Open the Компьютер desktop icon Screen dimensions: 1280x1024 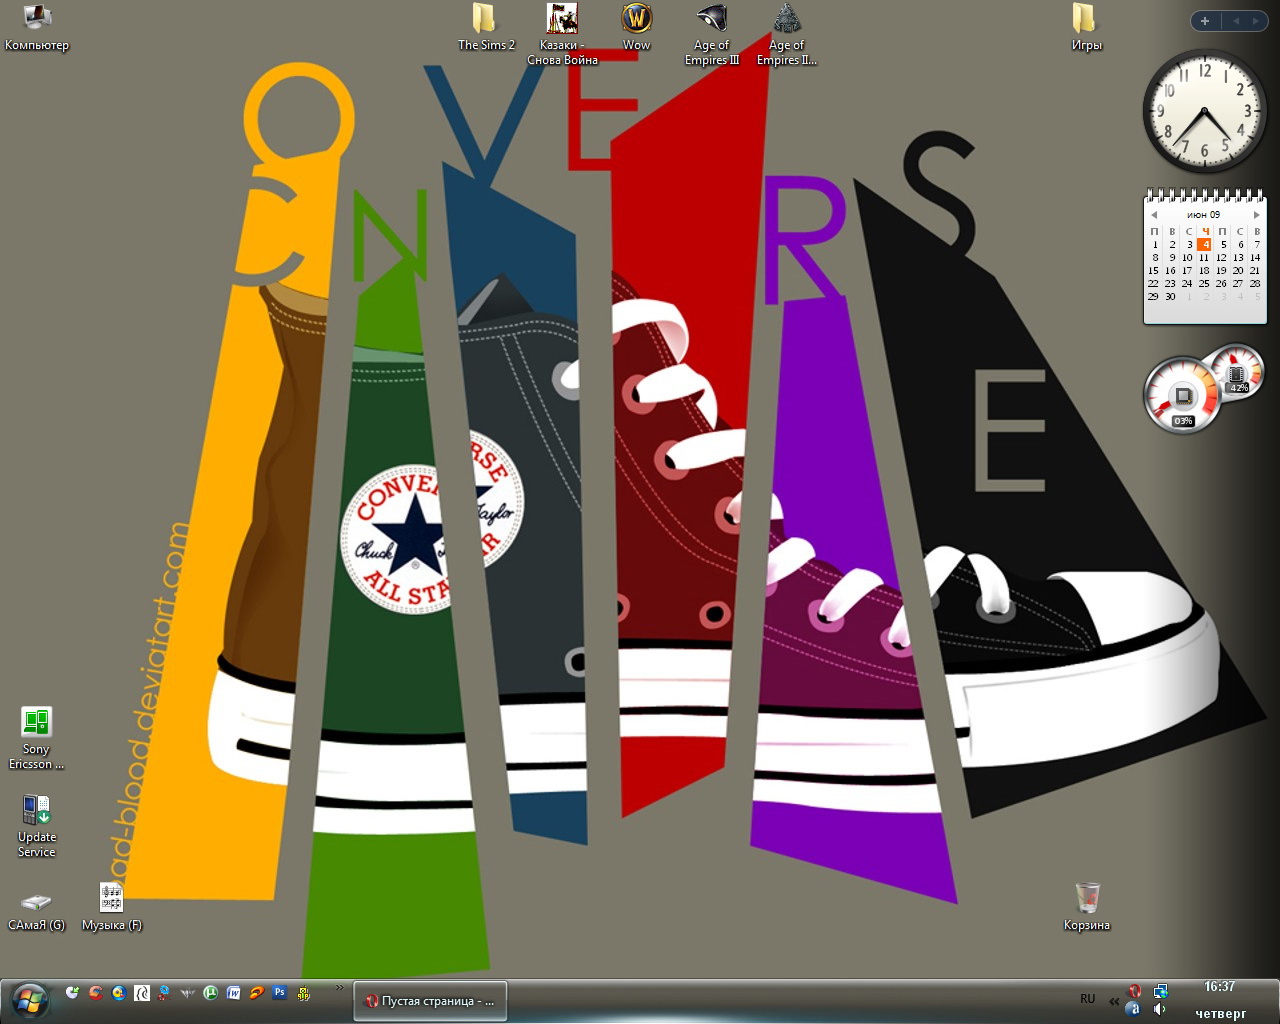[37, 18]
